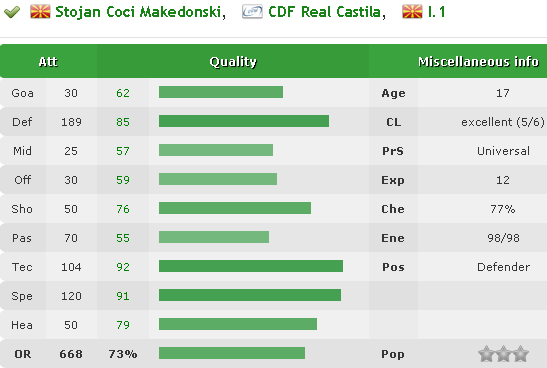The width and height of the screenshot is (547, 368).
Task: Select the Goa attribute row label
Action: click(23, 93)
